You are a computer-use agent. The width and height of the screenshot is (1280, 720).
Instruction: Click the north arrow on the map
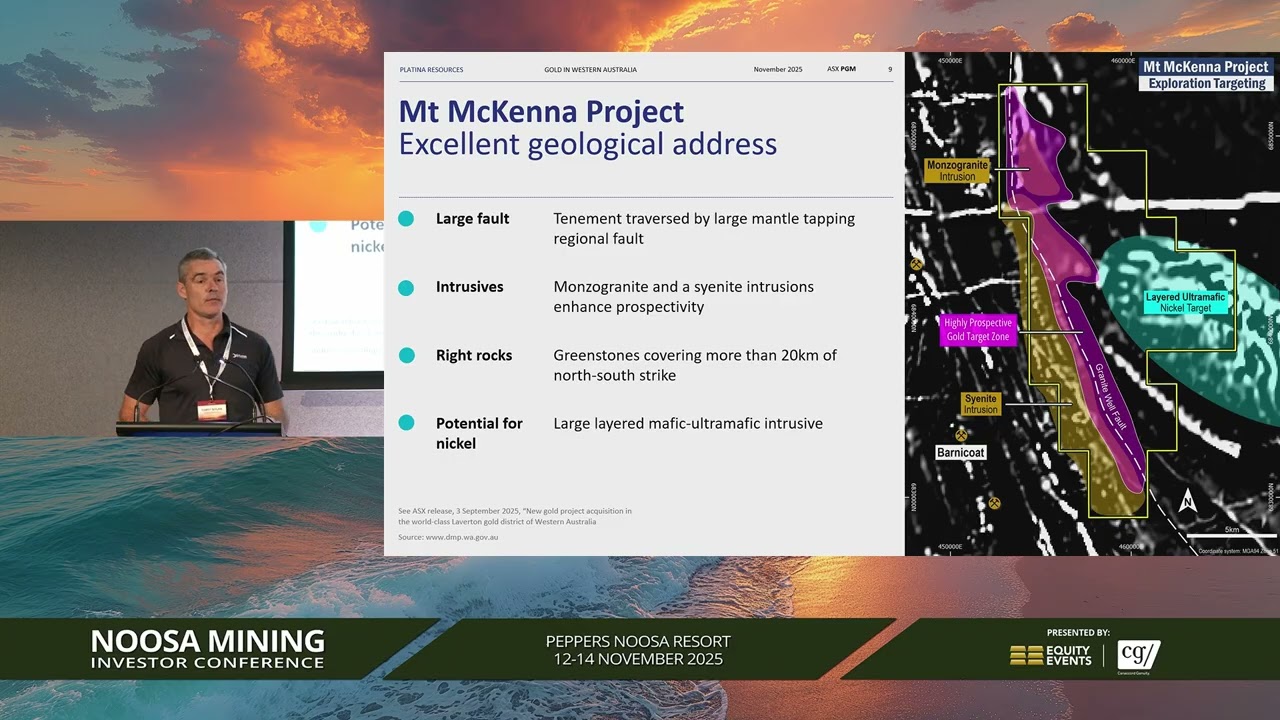click(x=1187, y=501)
